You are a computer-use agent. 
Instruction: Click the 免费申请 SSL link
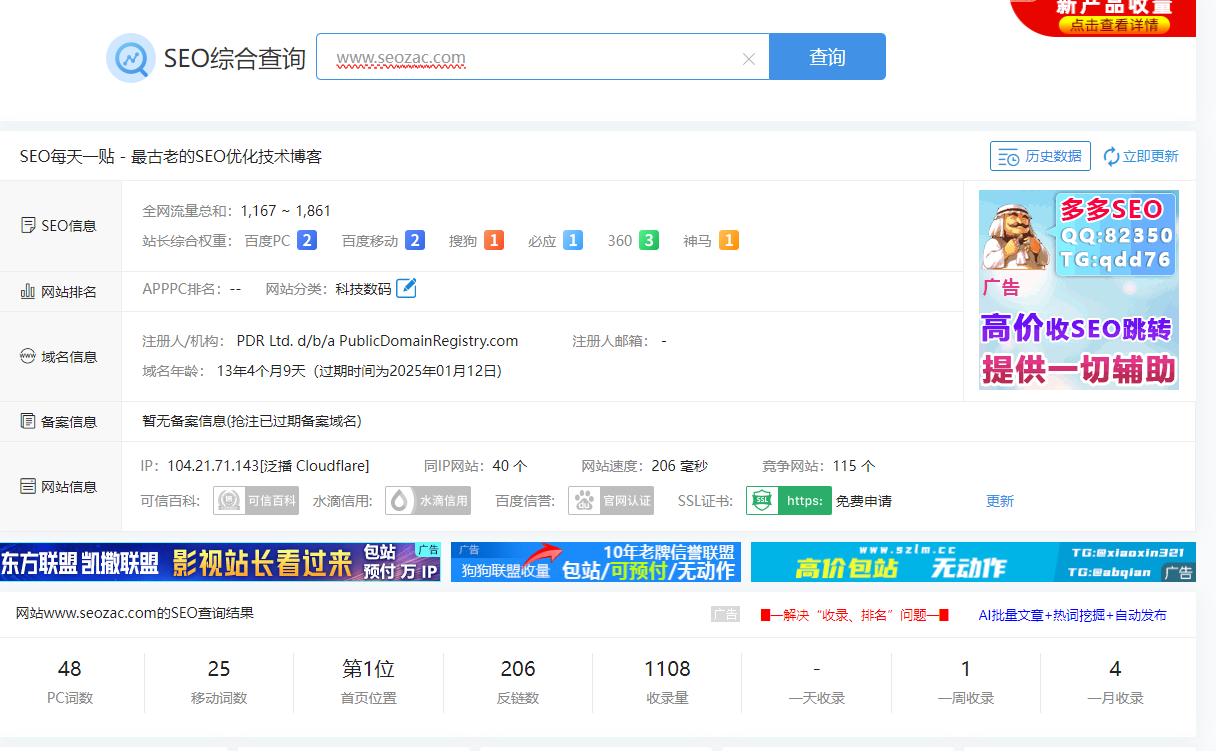coord(864,501)
